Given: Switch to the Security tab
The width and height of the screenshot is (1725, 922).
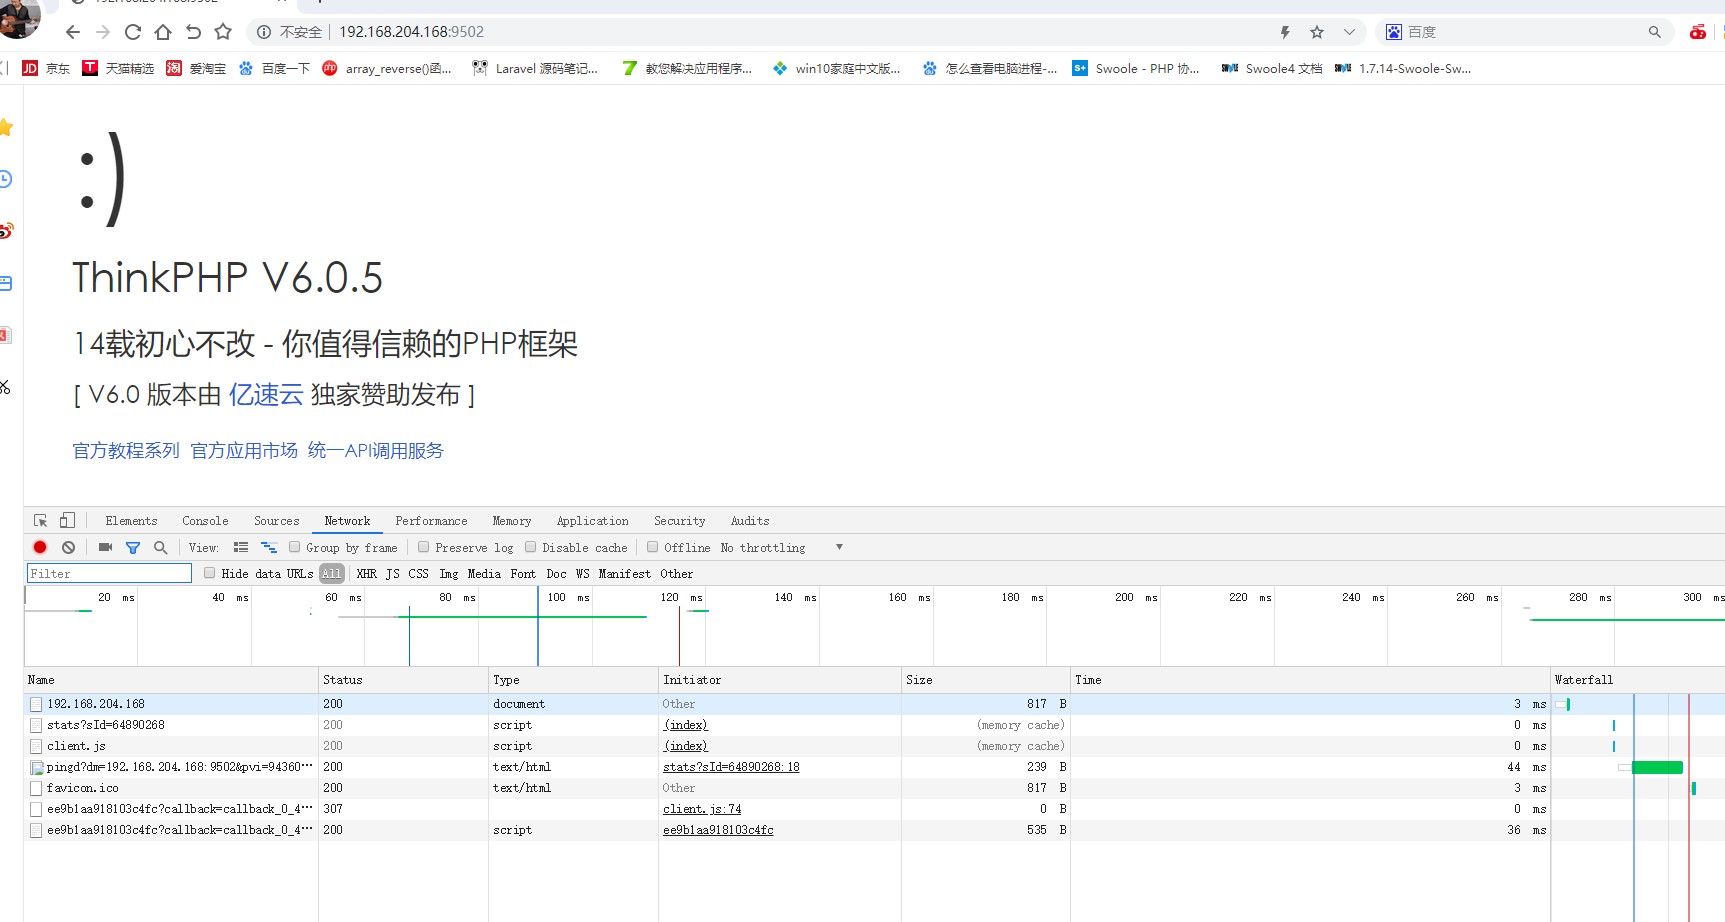Looking at the screenshot, I should tap(679, 520).
